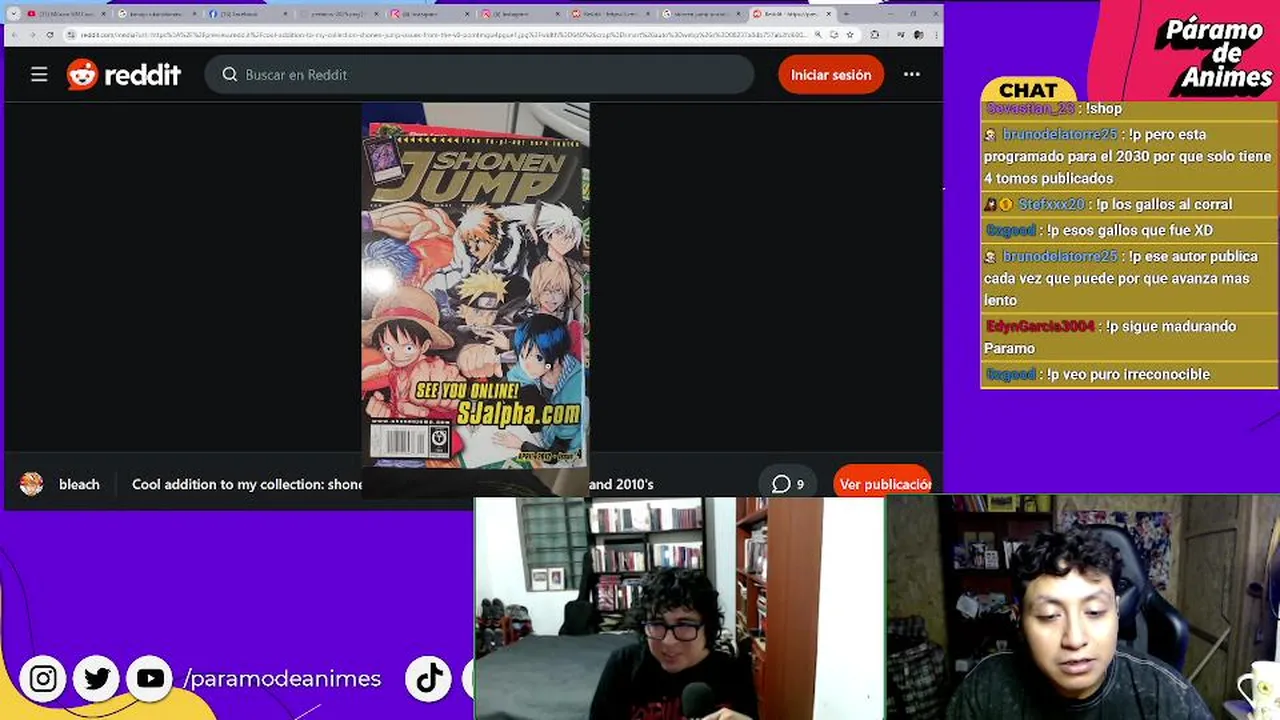The height and width of the screenshot is (720, 1280).
Task: Open a new browser tab
Action: [846, 14]
